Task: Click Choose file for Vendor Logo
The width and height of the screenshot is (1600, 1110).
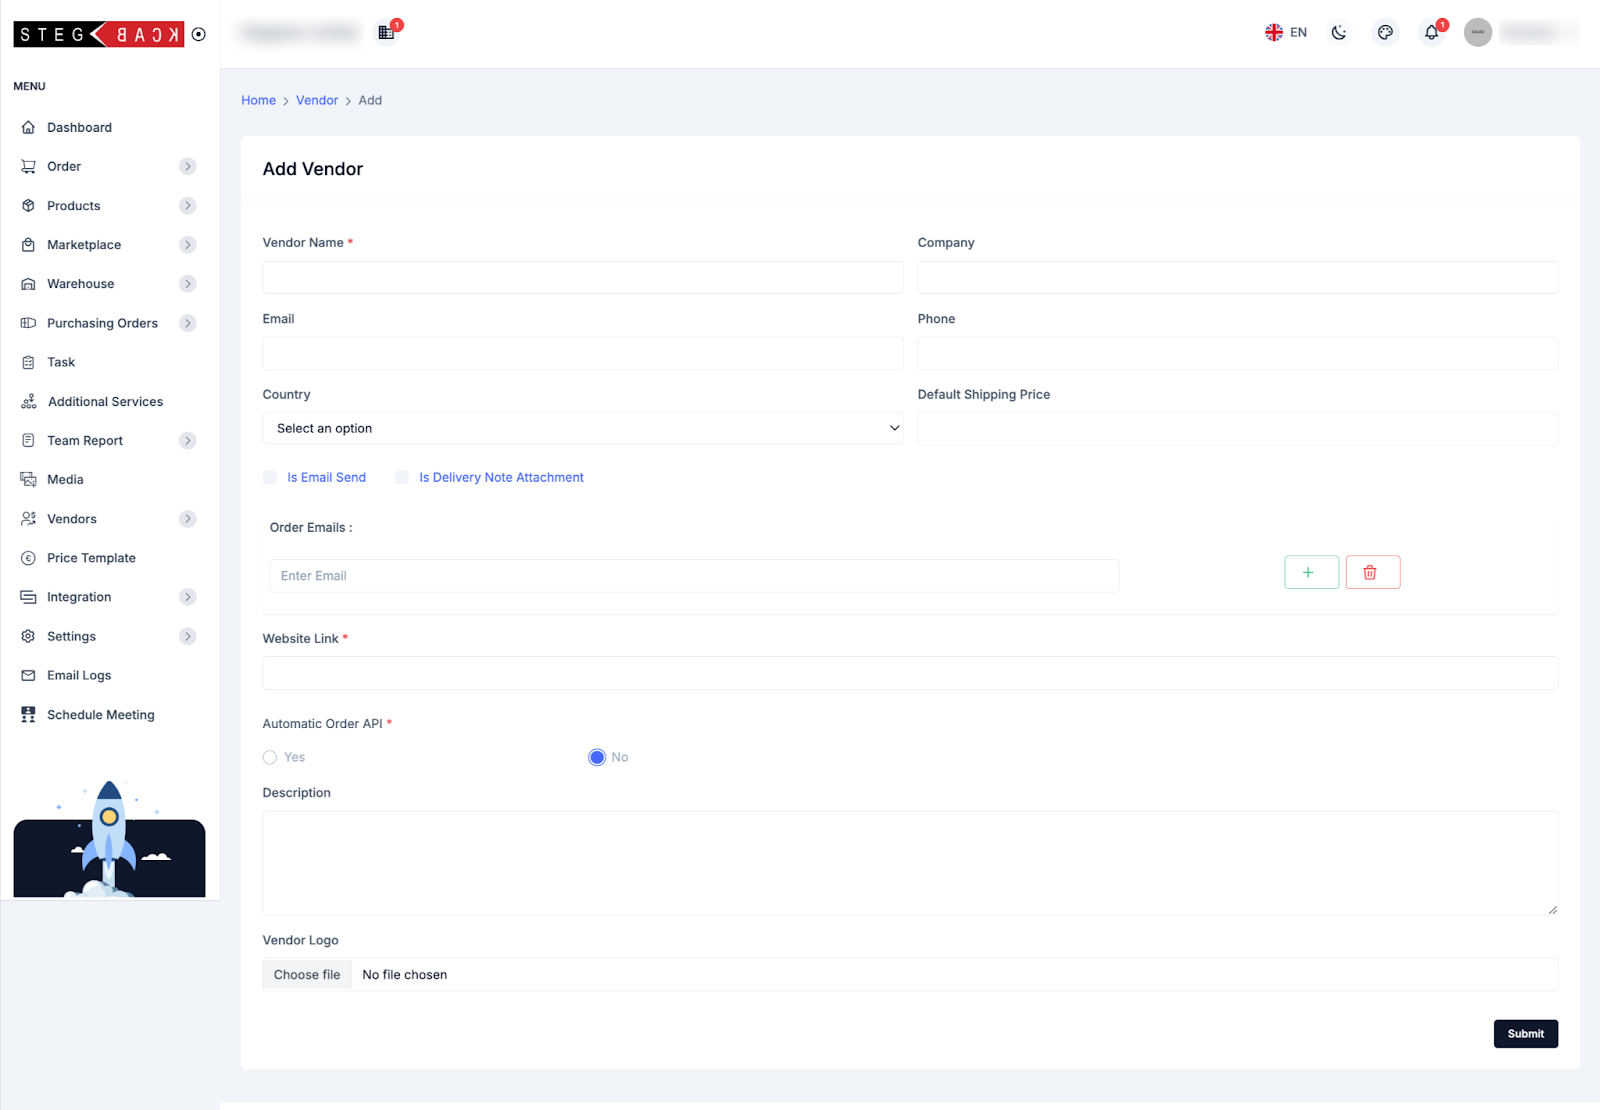Action: tap(307, 975)
